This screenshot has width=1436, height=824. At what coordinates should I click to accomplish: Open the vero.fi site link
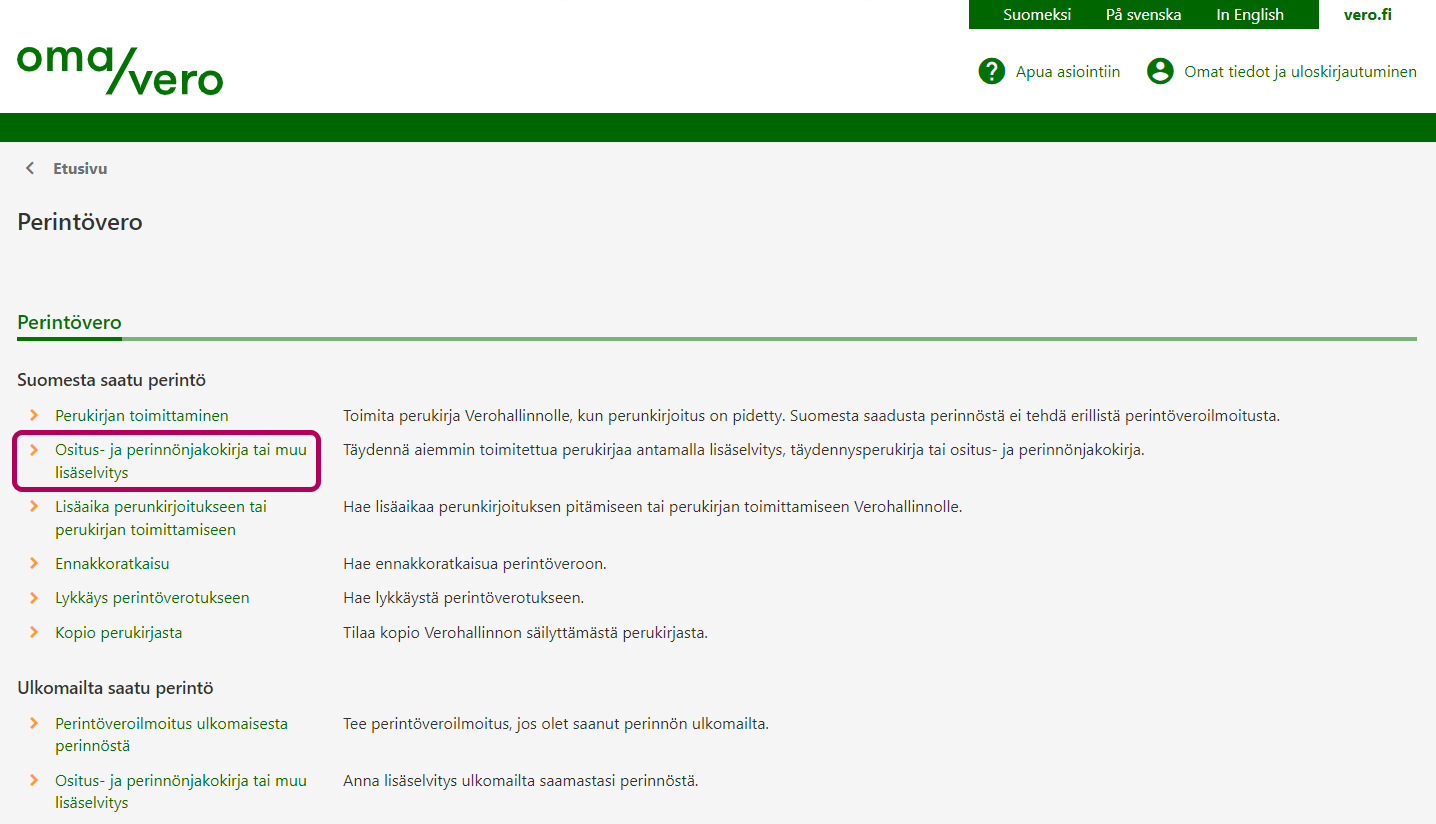[1367, 15]
